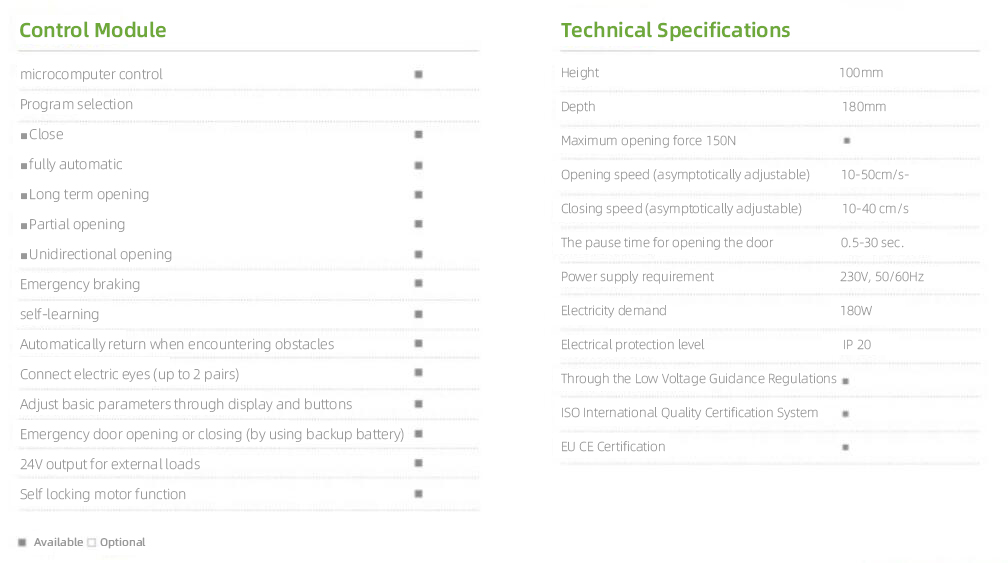
Task: Click the bullet before Long term opening
Action: coord(24,195)
